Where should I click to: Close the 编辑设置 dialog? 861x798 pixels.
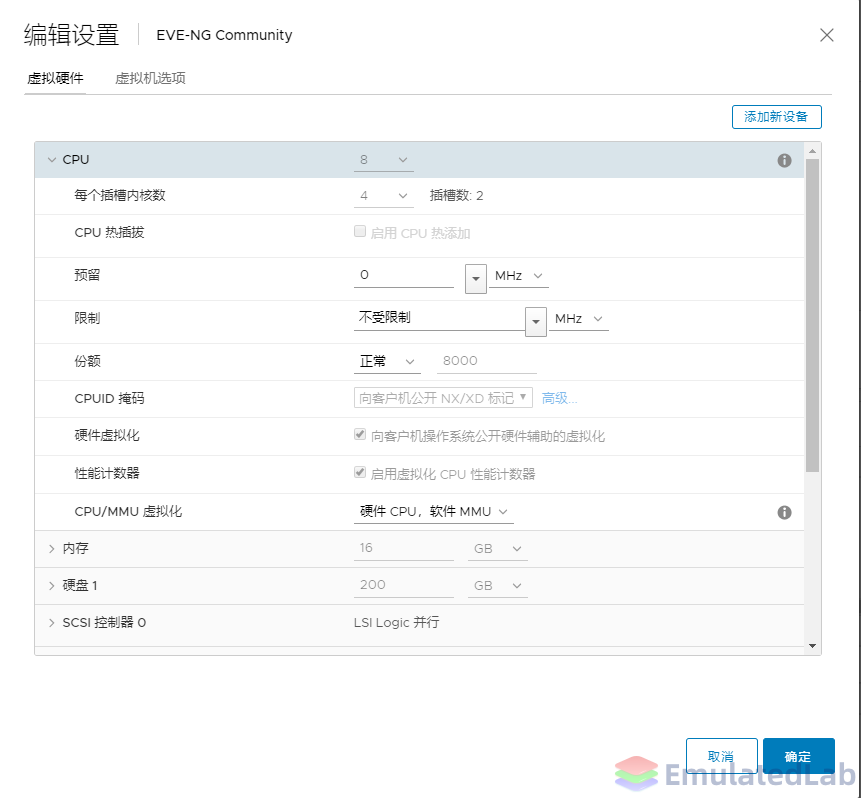click(826, 35)
